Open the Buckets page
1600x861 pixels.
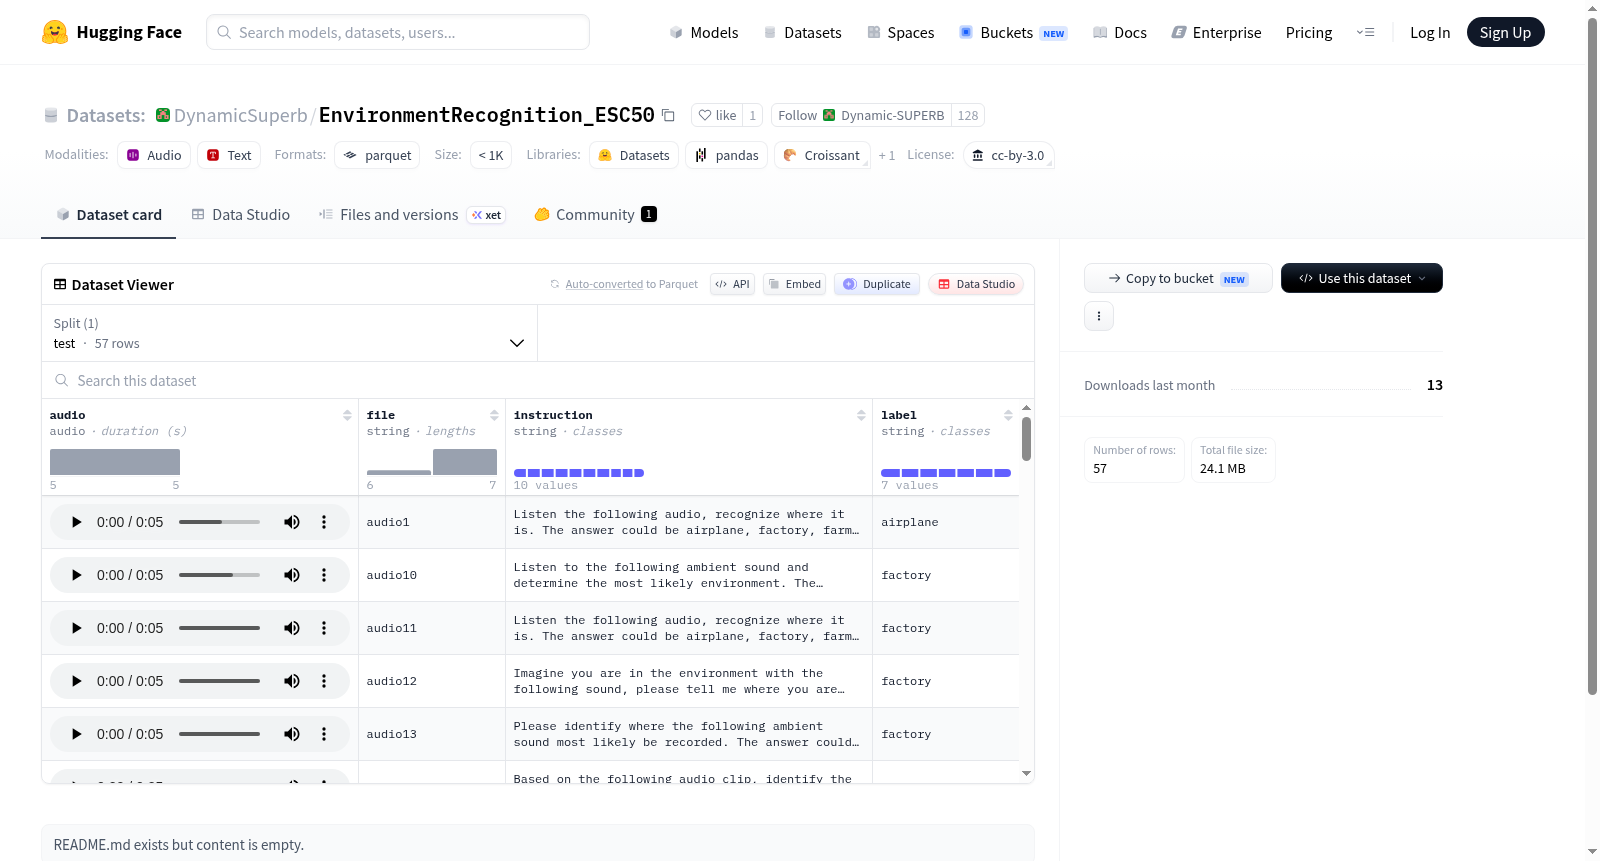[1013, 32]
